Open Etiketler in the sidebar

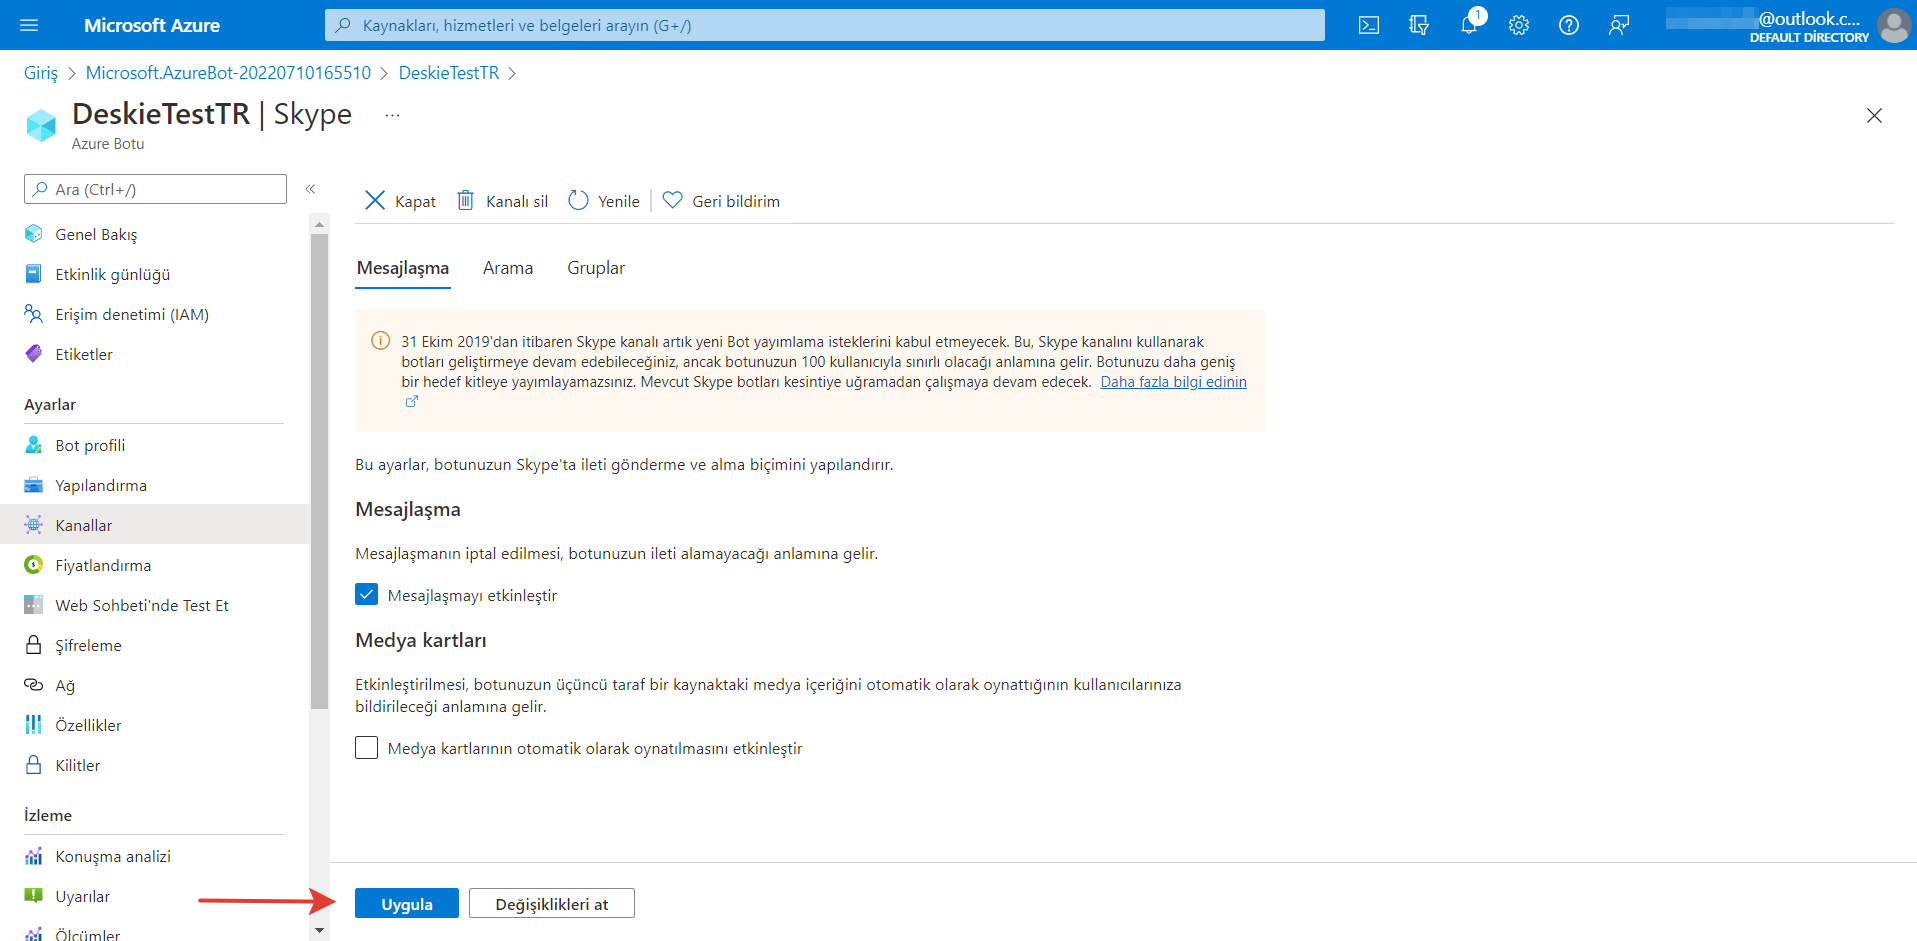click(84, 354)
